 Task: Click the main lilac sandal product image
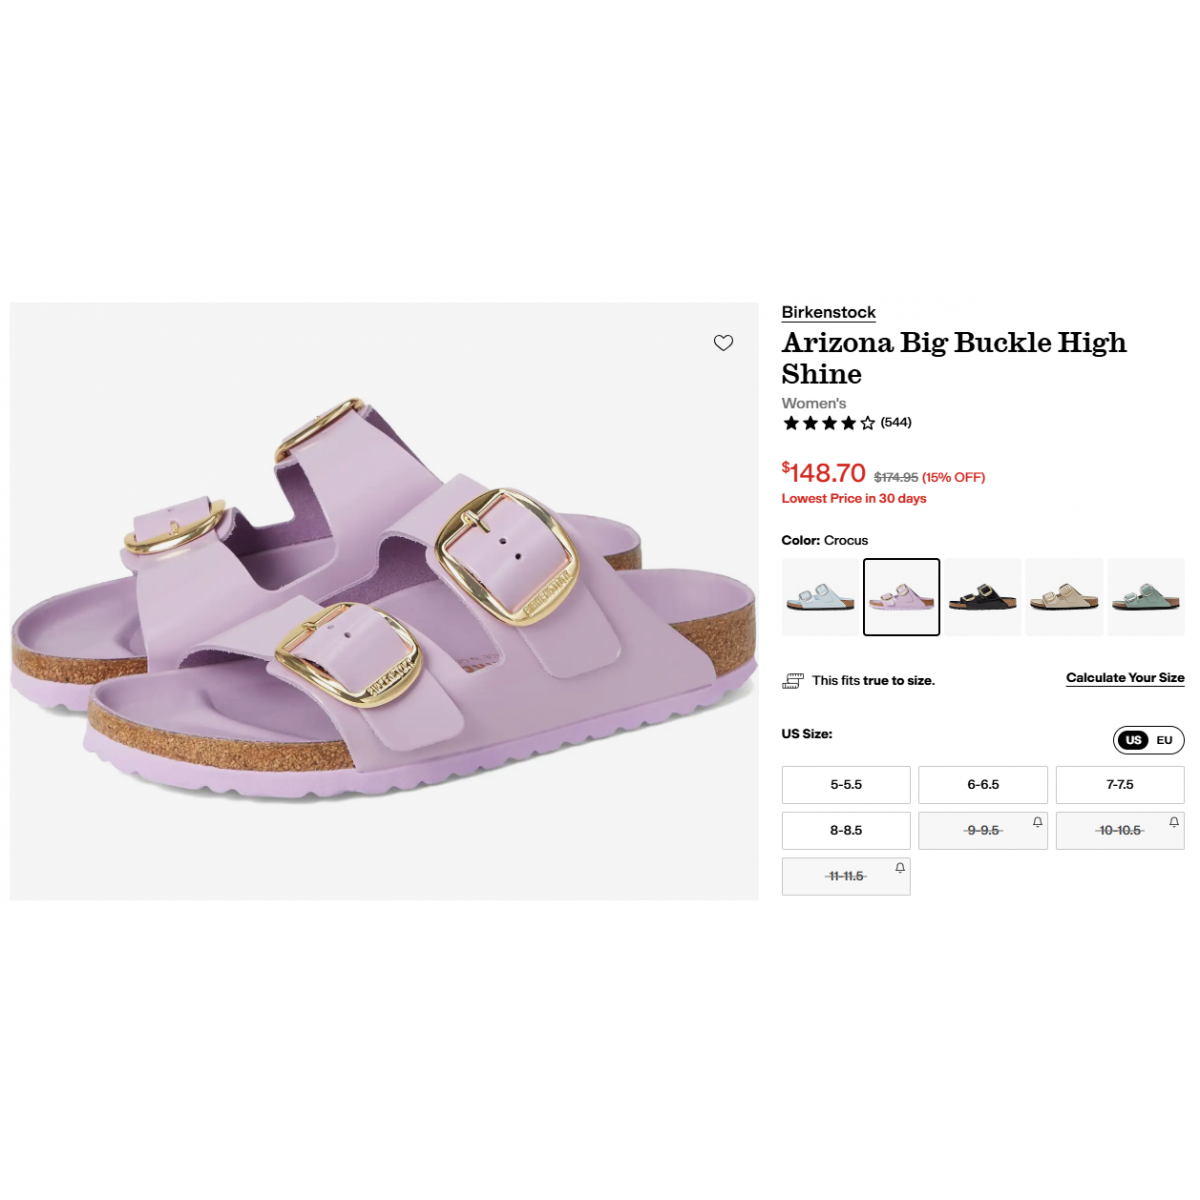click(x=384, y=602)
